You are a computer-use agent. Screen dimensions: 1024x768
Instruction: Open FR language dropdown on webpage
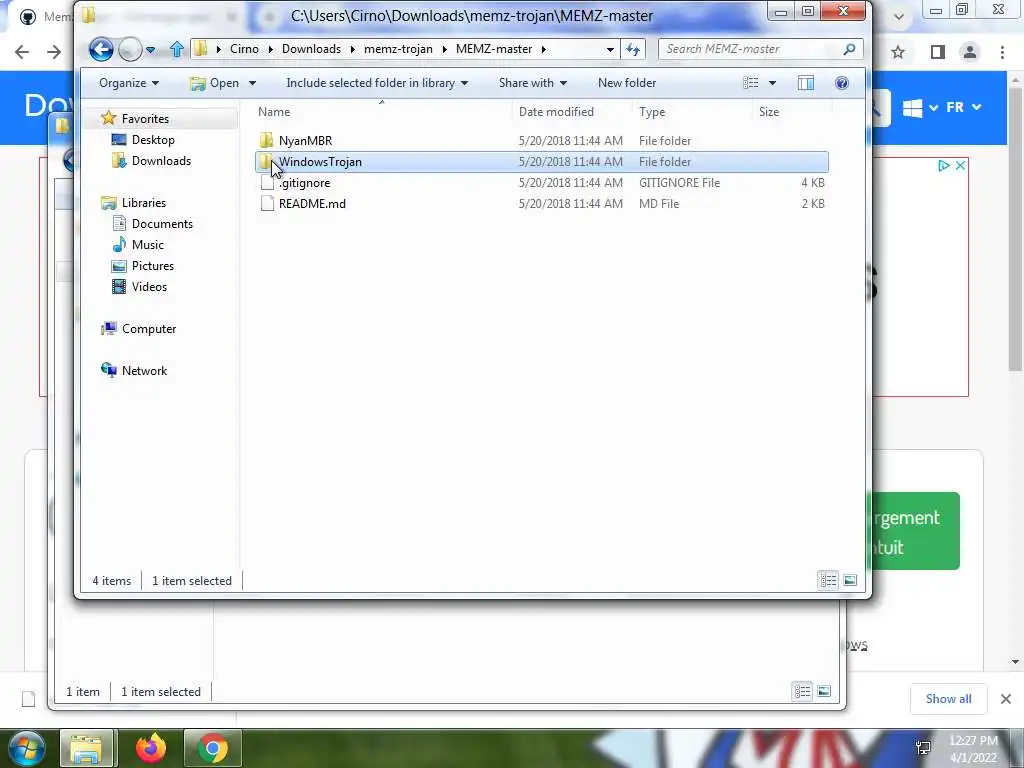point(964,107)
